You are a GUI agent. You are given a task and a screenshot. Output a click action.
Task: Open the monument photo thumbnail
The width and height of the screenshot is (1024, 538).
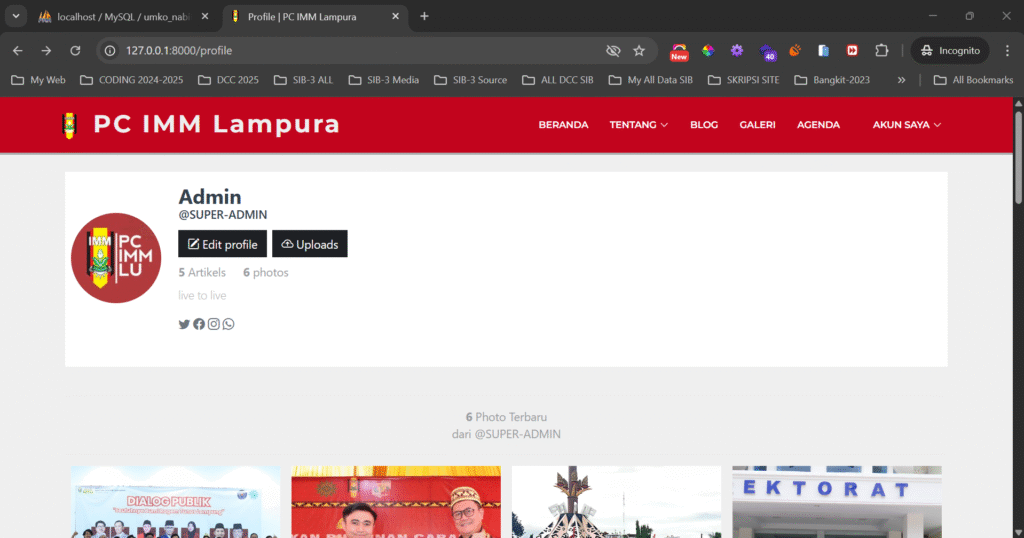(616, 502)
